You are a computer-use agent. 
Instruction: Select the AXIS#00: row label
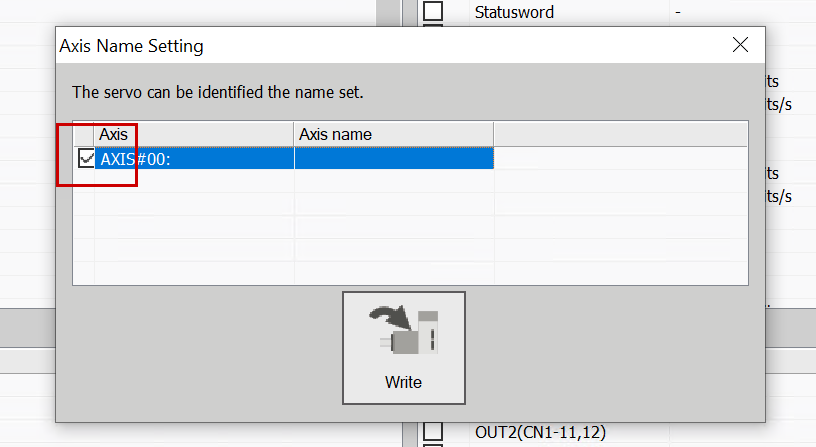pyautogui.click(x=136, y=159)
